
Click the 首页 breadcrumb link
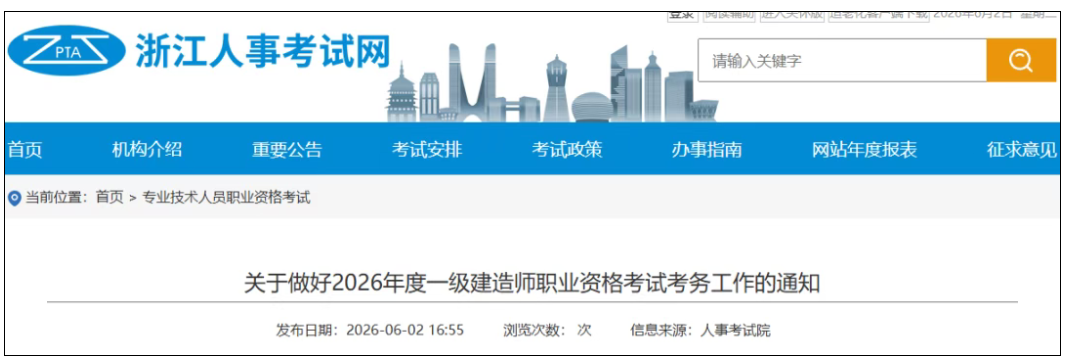coord(109,198)
